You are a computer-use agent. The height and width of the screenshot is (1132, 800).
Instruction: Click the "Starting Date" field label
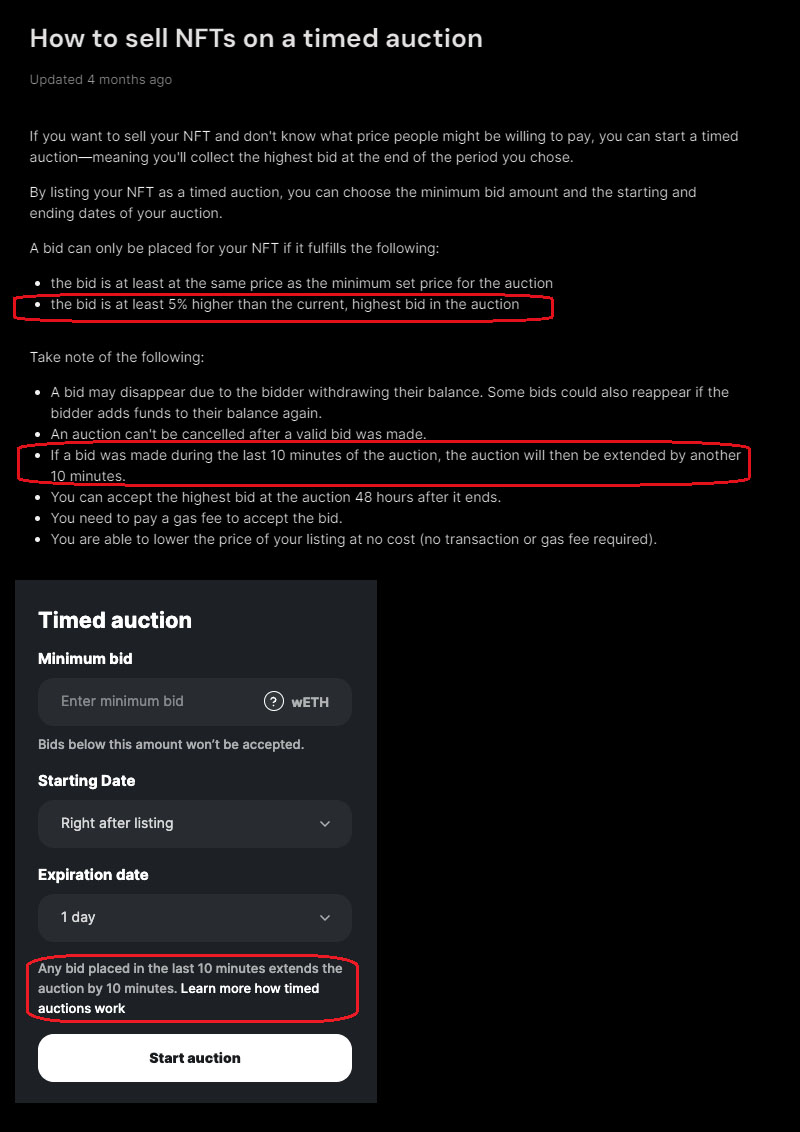pos(86,781)
